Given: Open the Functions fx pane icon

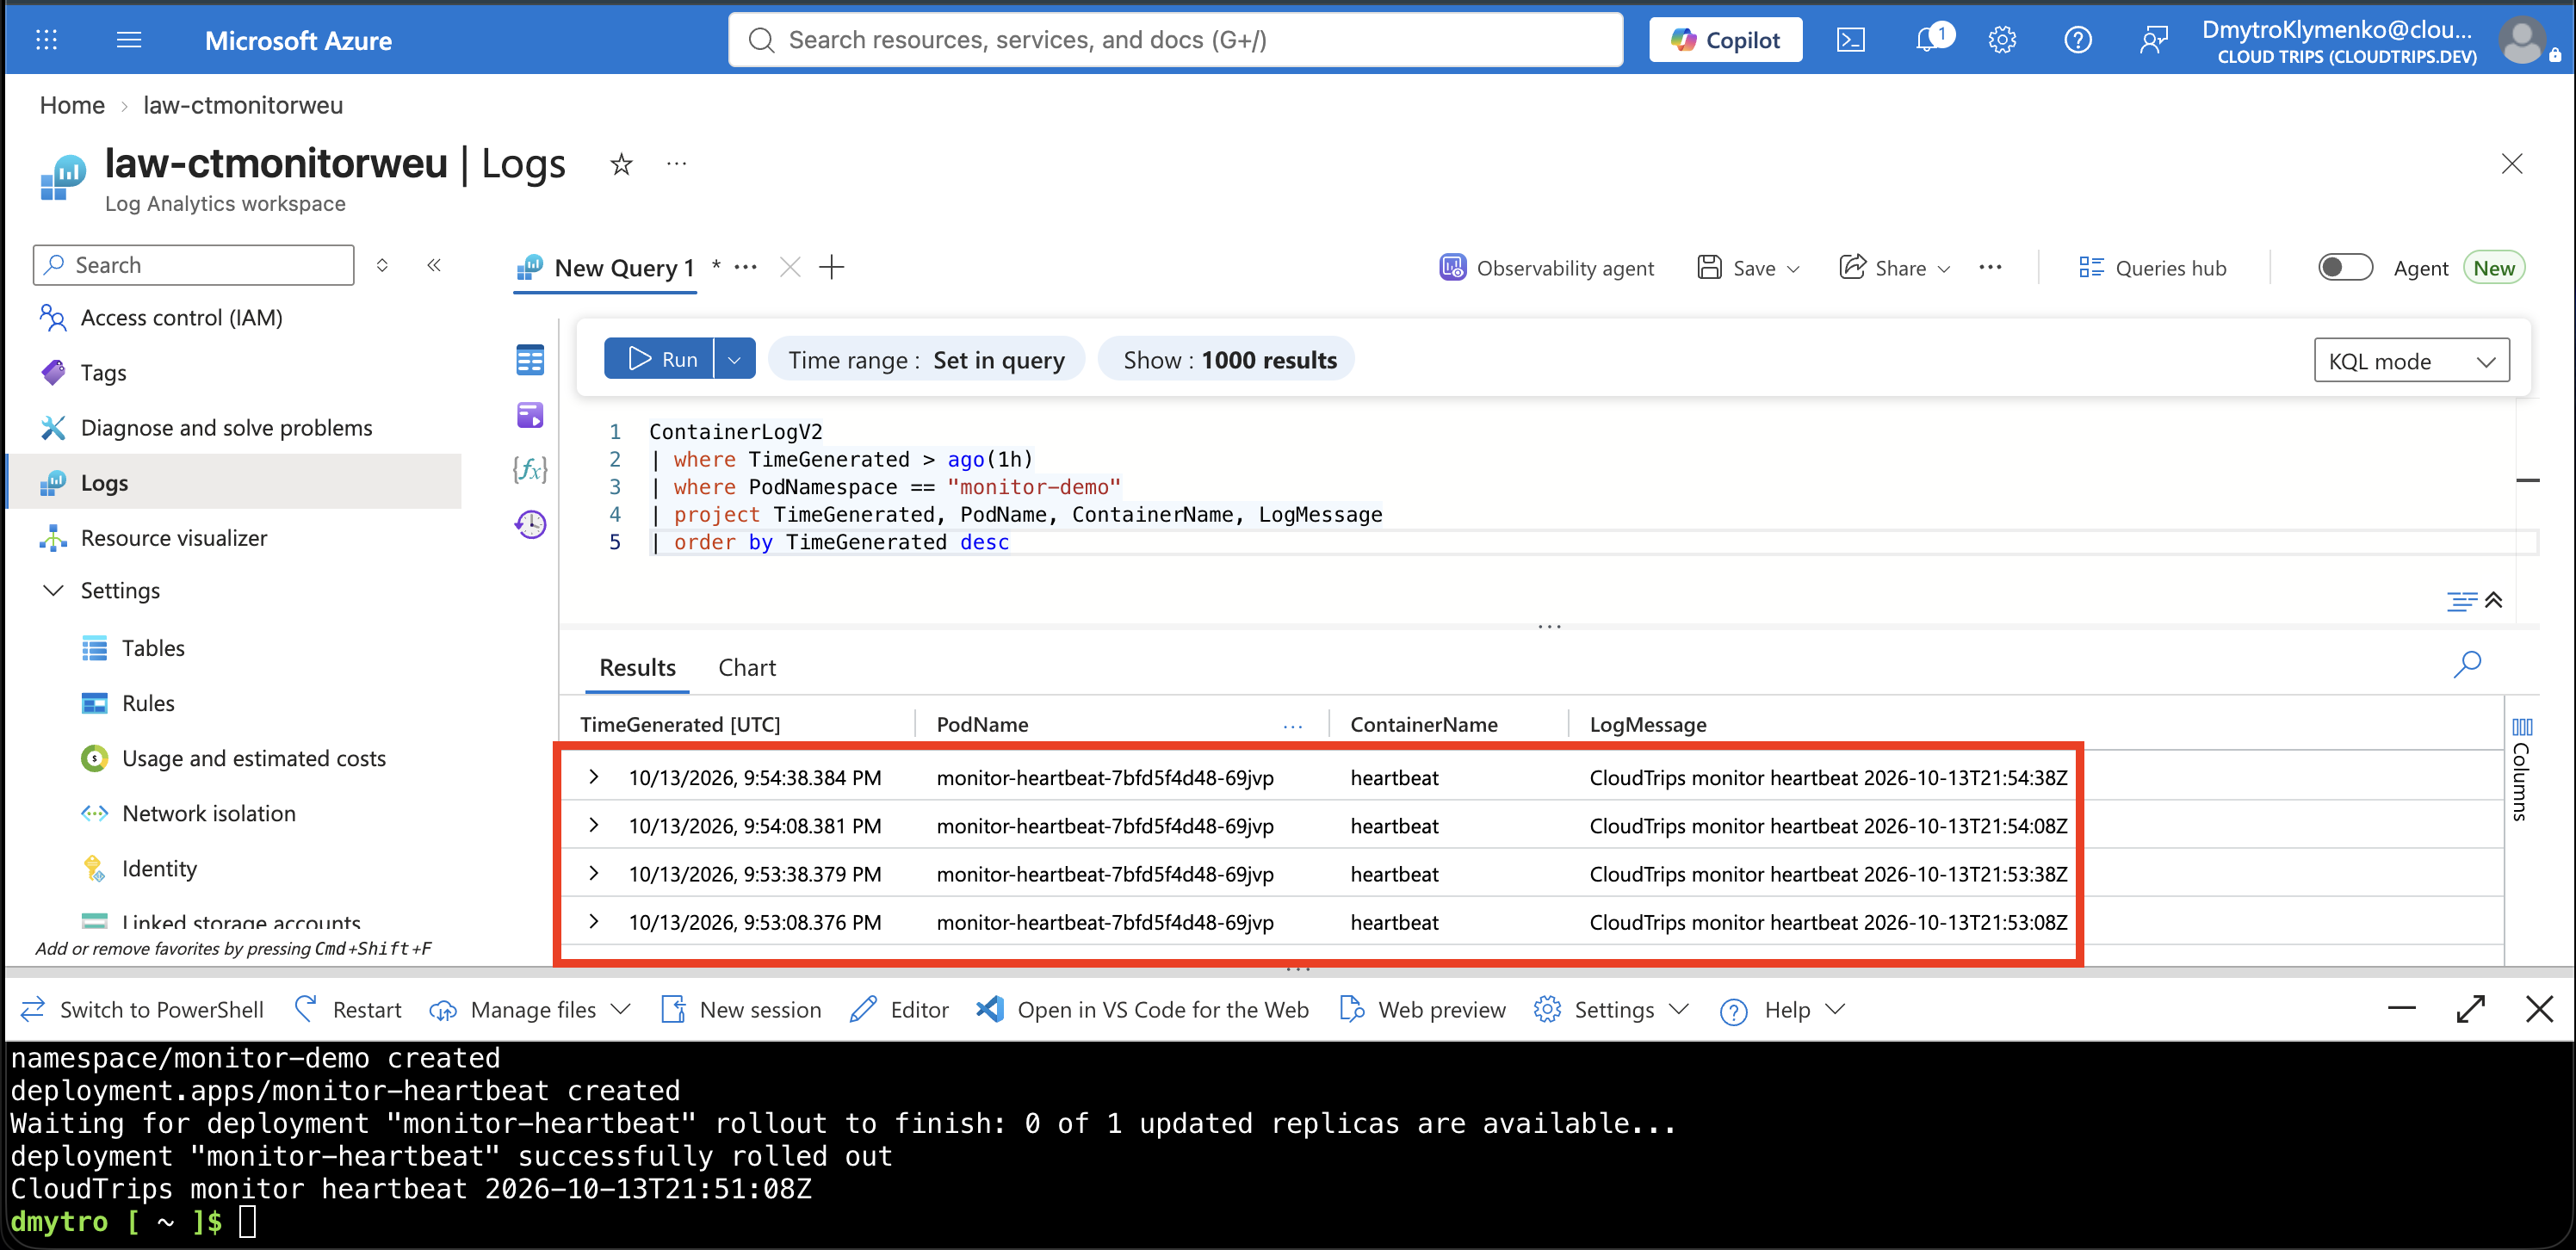Looking at the screenshot, I should tap(530, 469).
